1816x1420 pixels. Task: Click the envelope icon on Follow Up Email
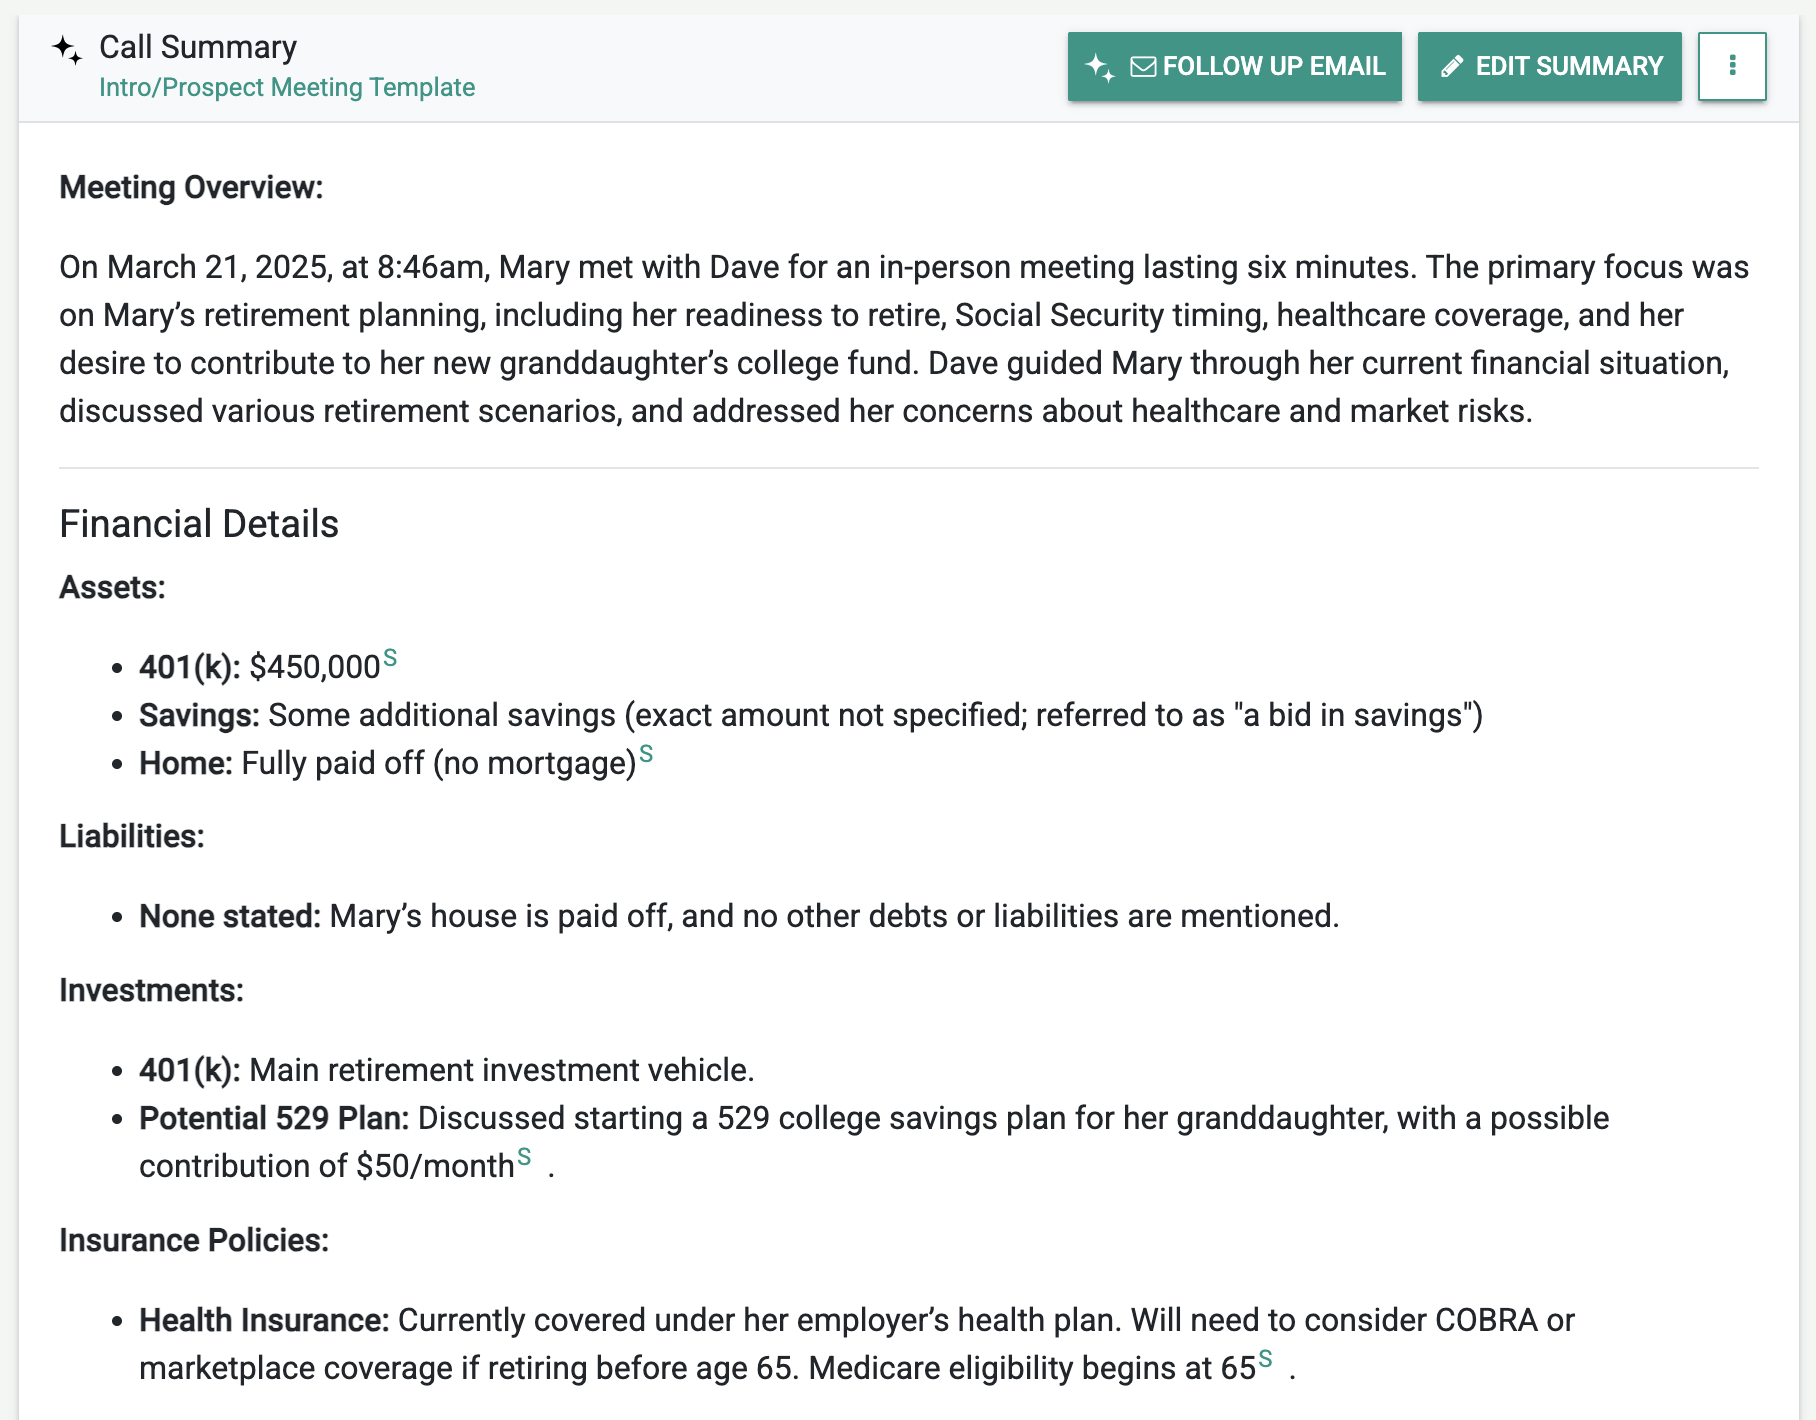(1143, 67)
